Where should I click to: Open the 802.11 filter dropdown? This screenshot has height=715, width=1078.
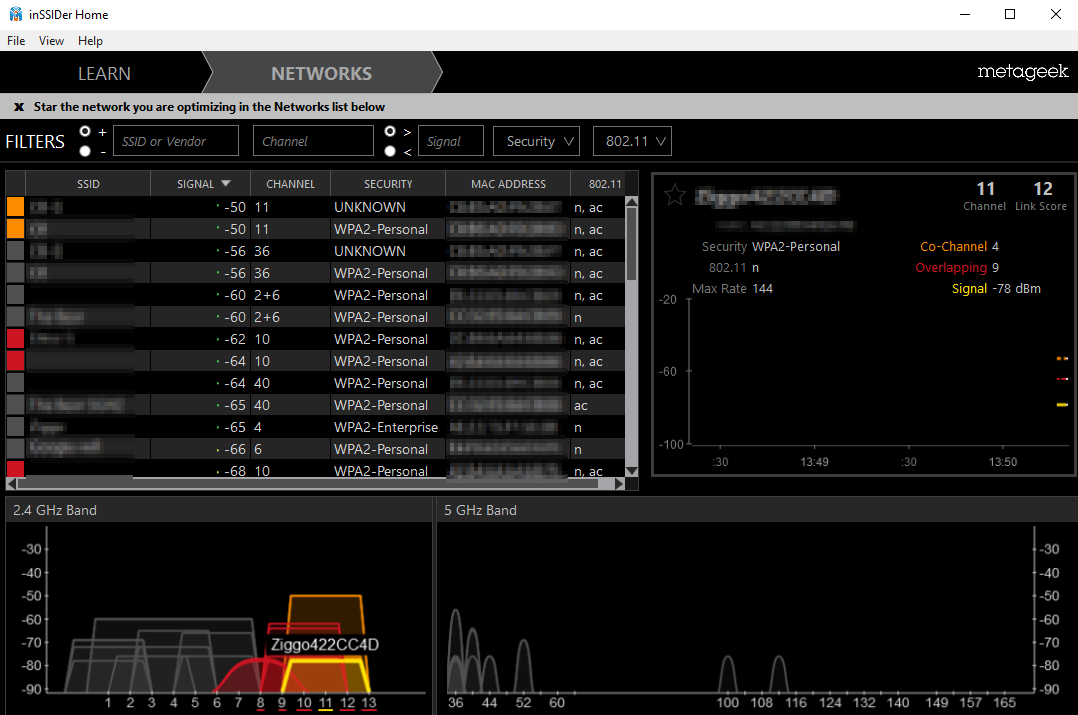pos(632,141)
